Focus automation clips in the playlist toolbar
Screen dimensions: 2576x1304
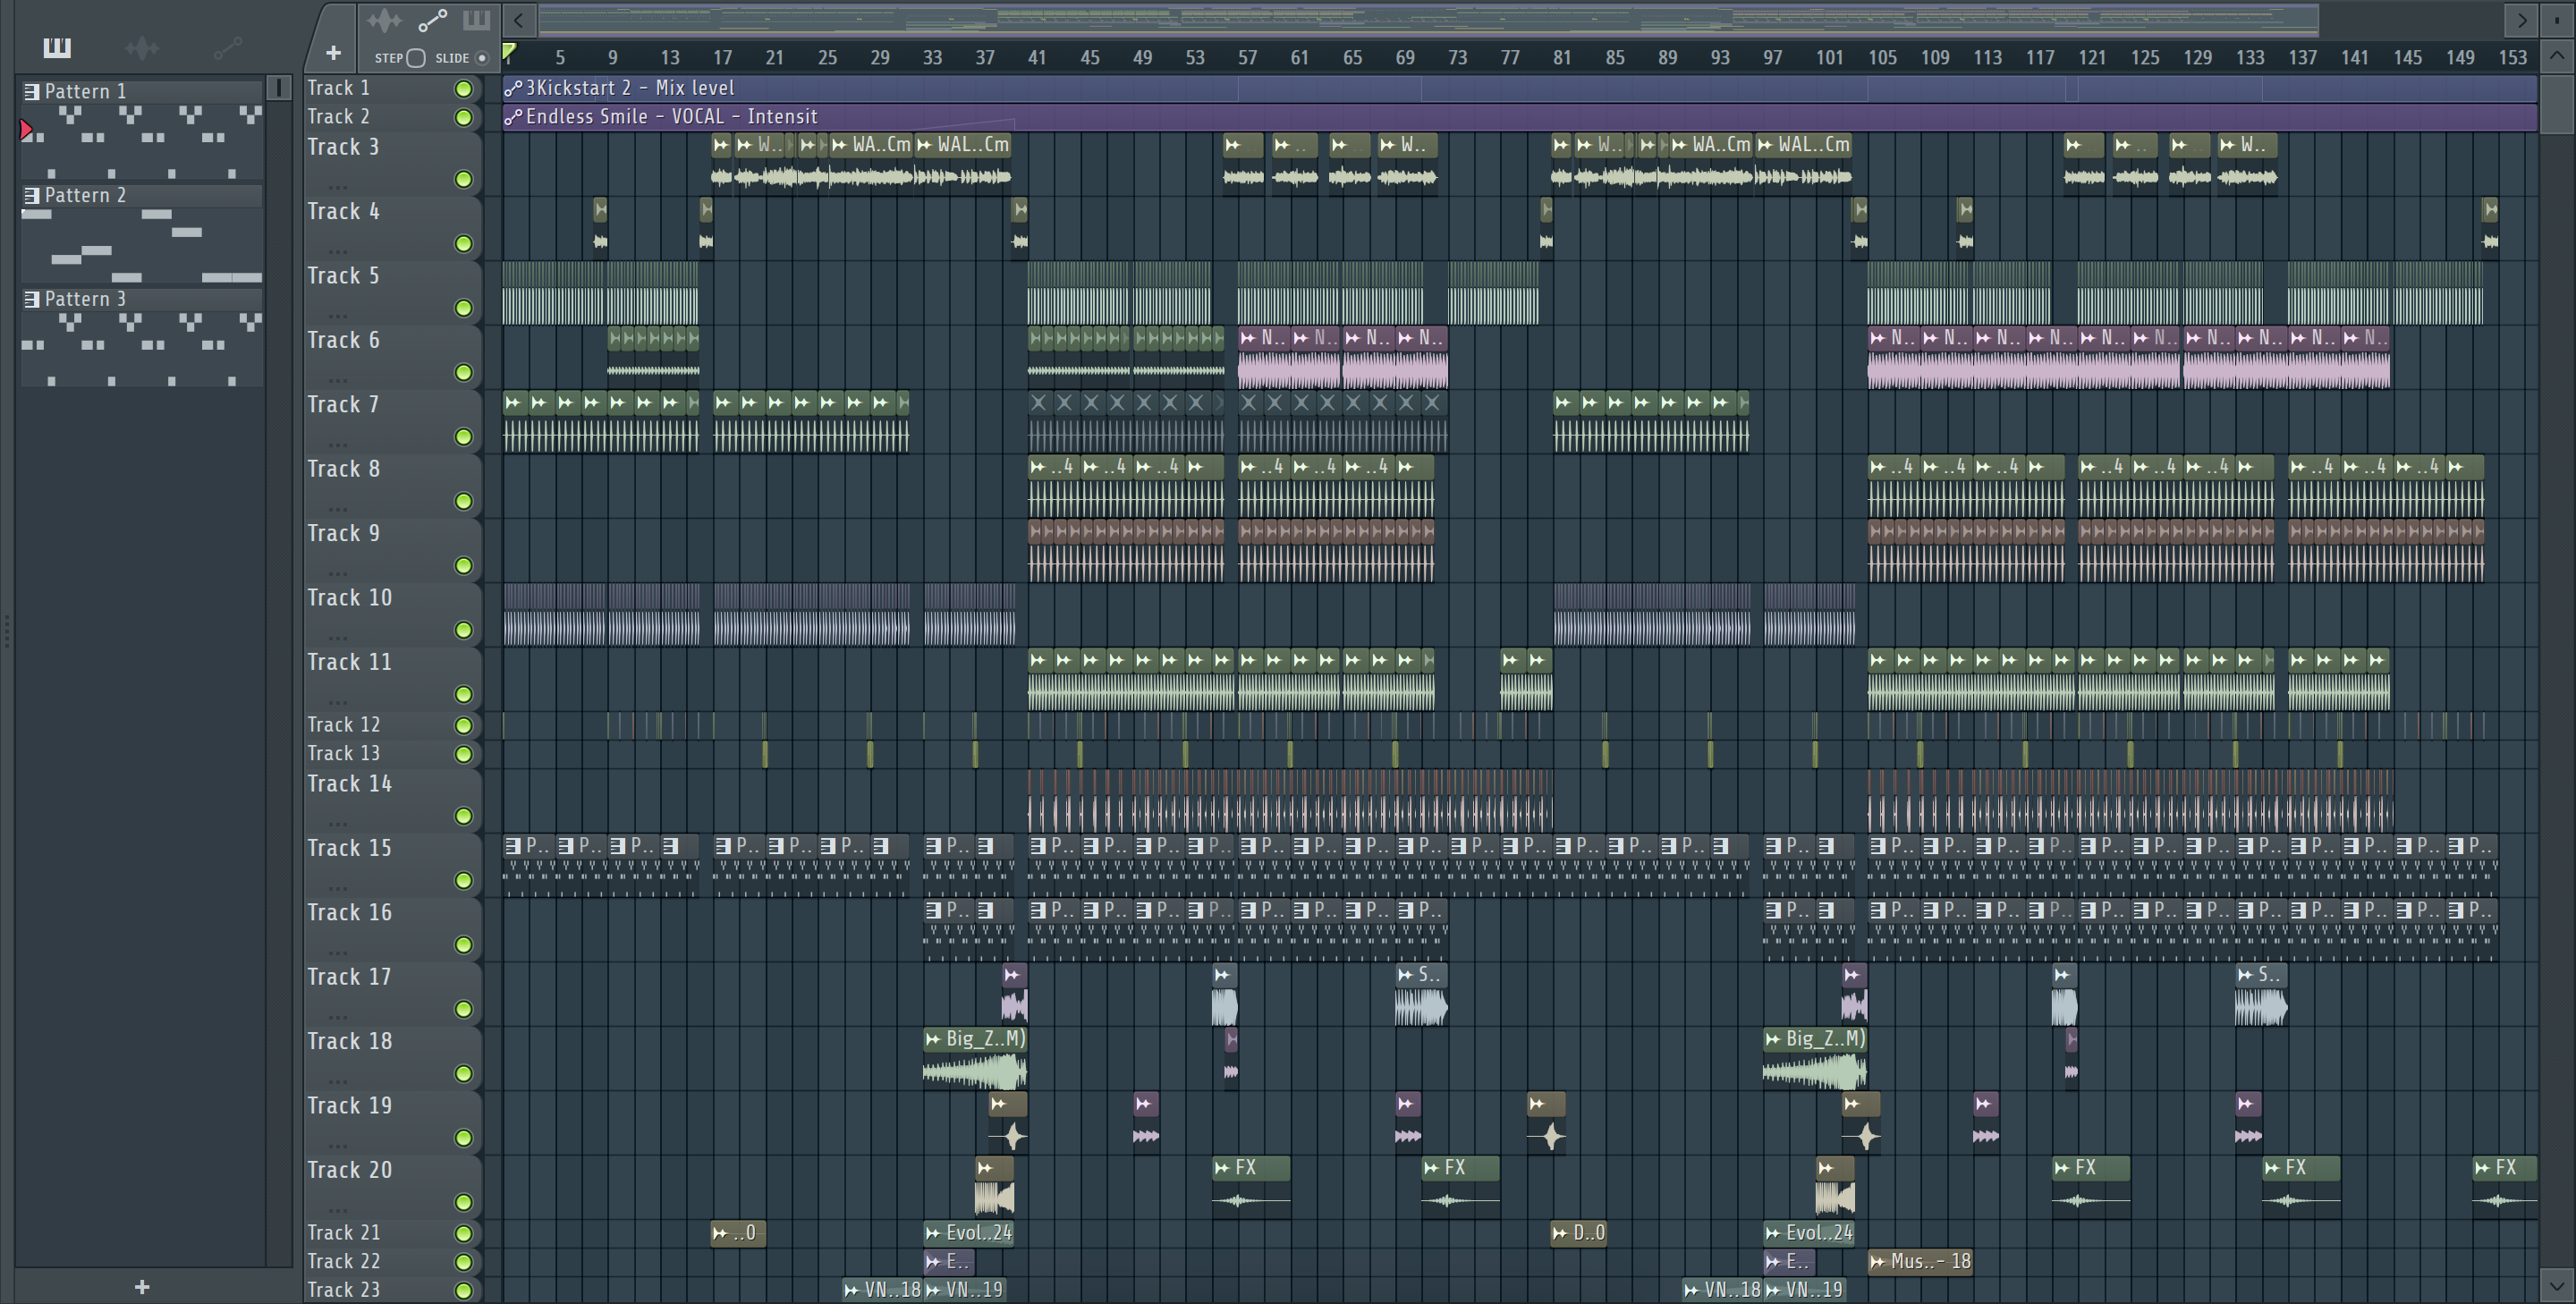432,20
